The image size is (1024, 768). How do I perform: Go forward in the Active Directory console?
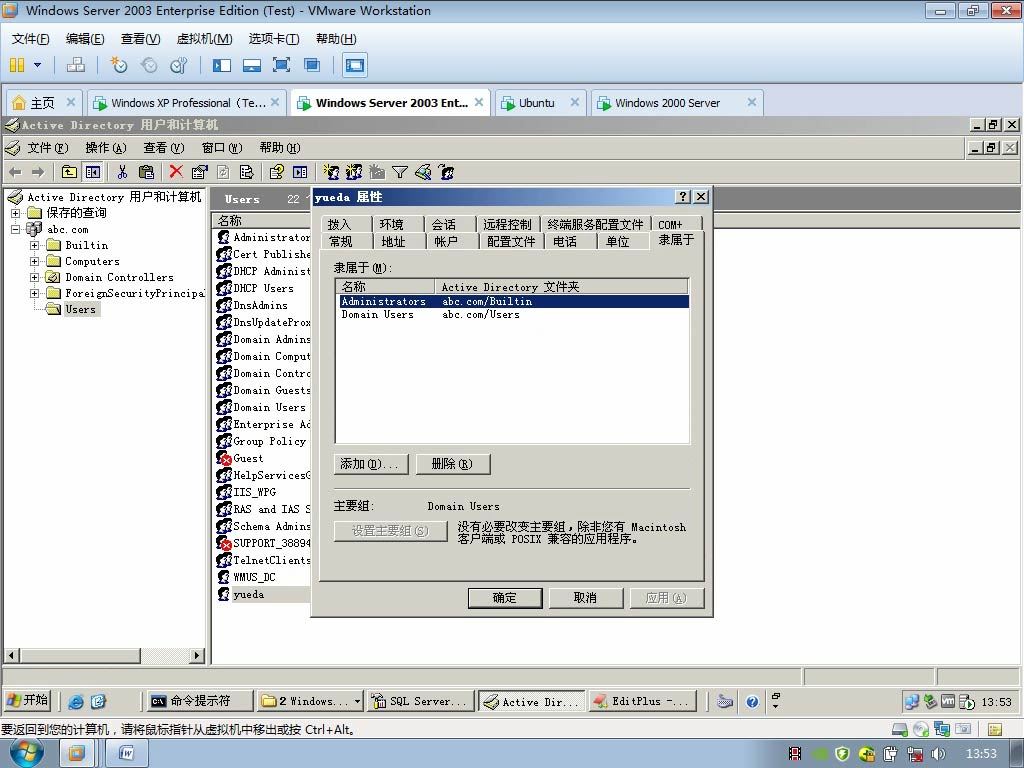[38, 172]
